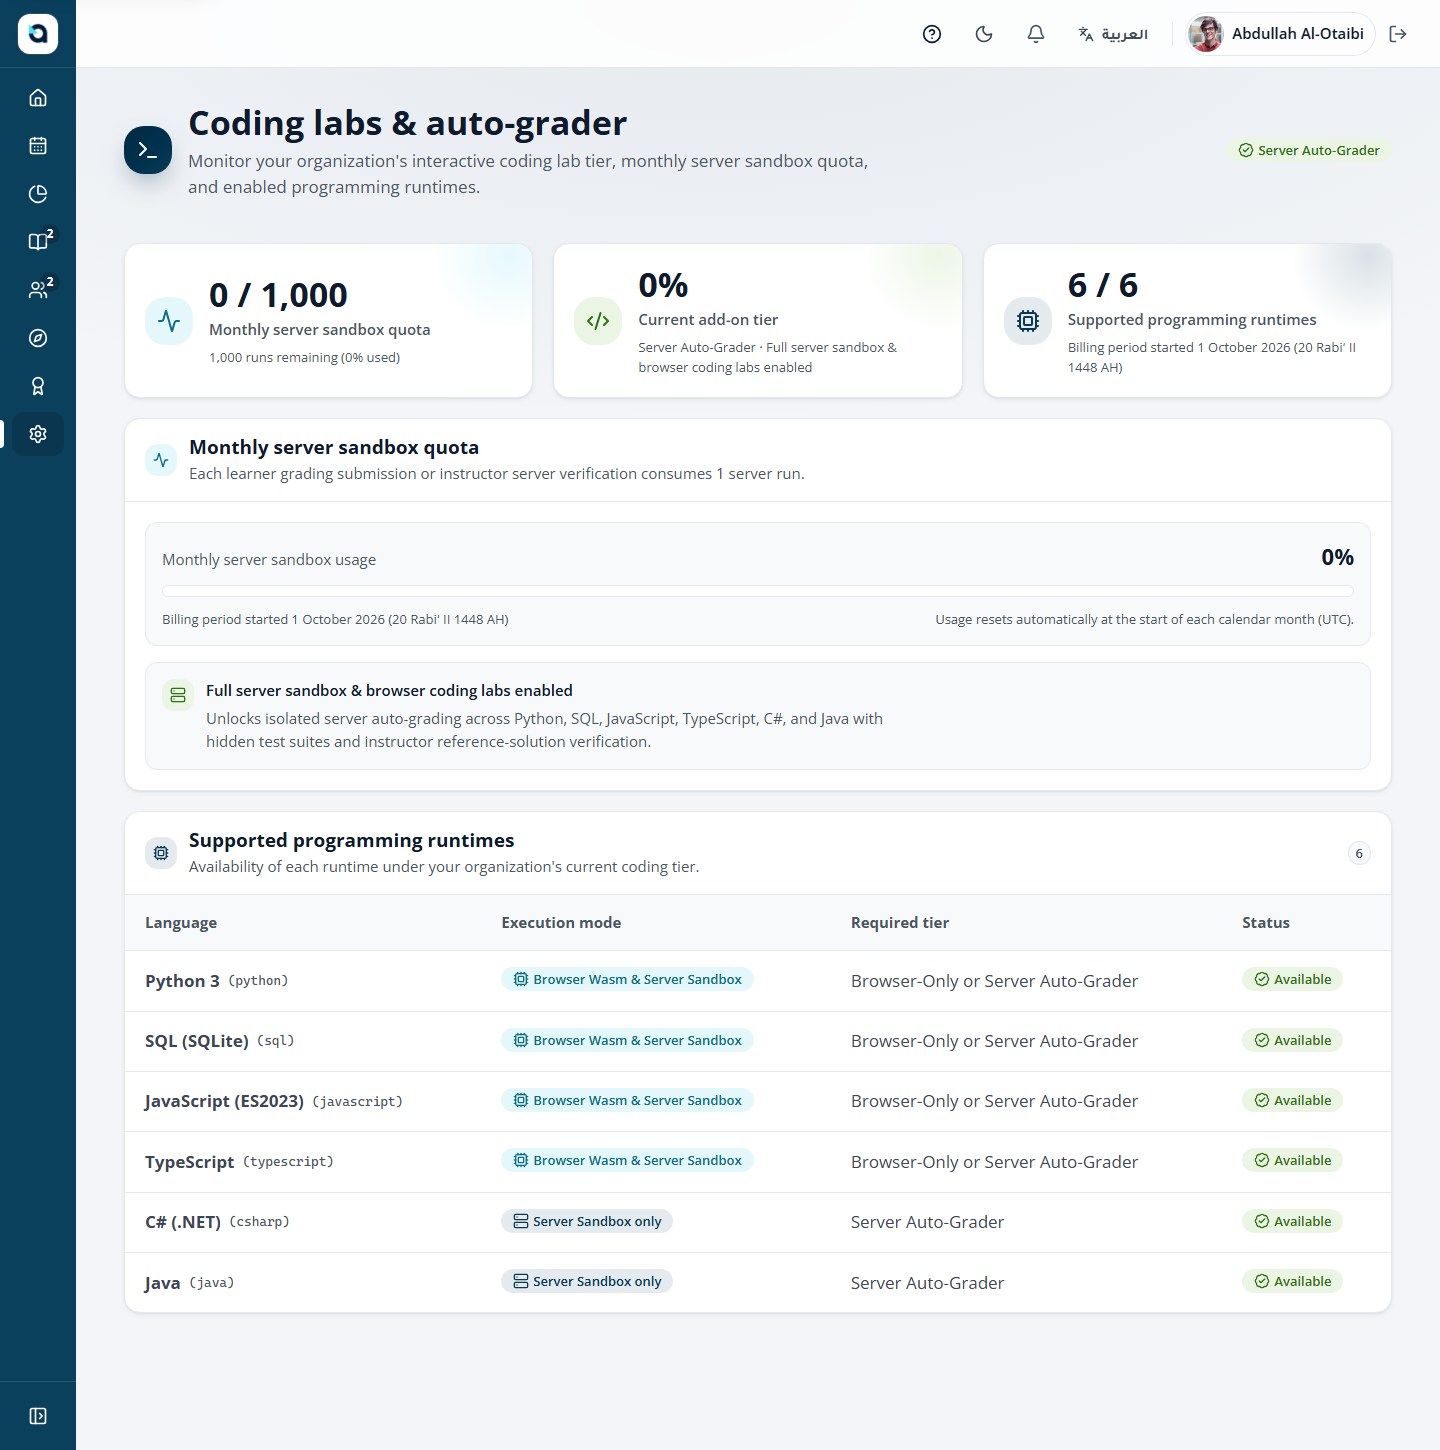Click Server Auto-Grader tier text in Java row
The height and width of the screenshot is (1450, 1440).
[x=927, y=1283]
